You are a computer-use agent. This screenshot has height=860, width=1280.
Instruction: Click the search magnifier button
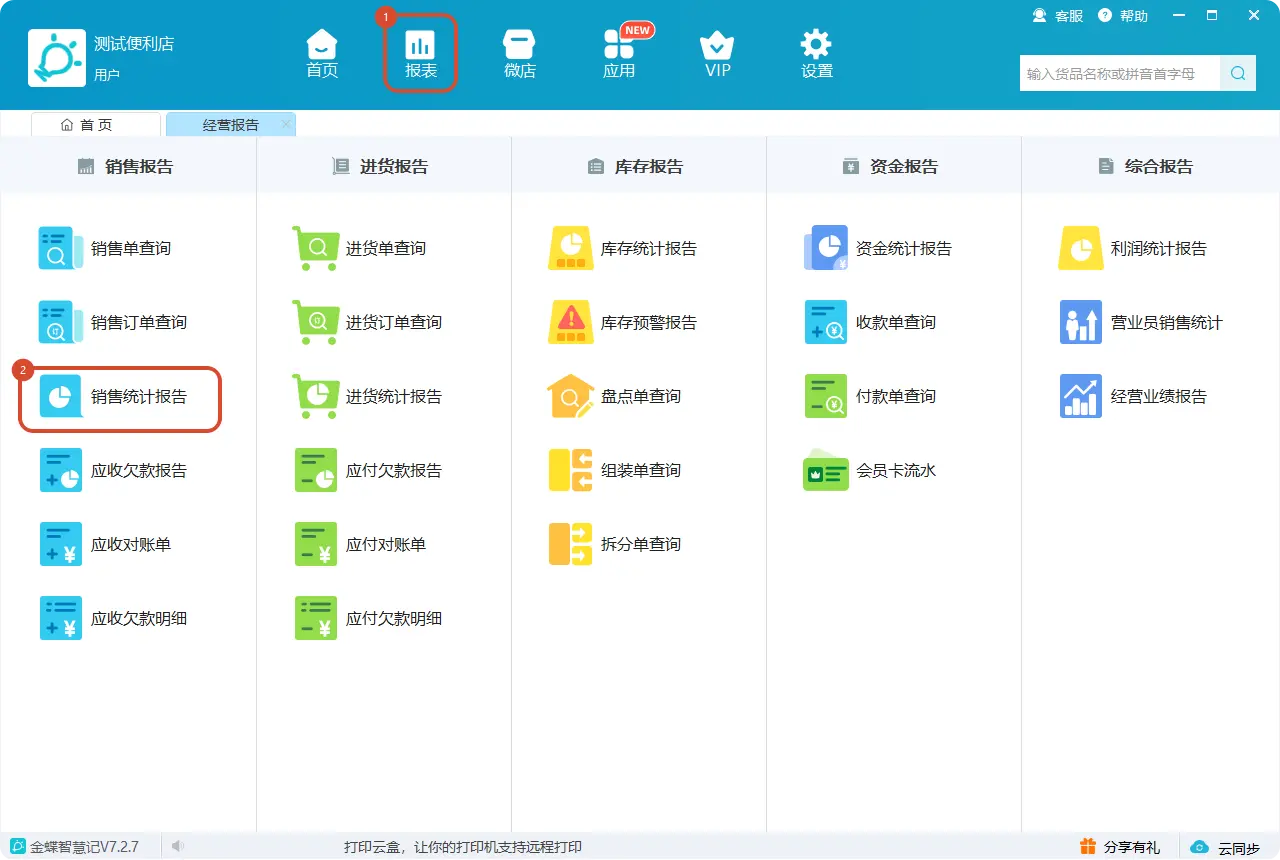click(1238, 73)
